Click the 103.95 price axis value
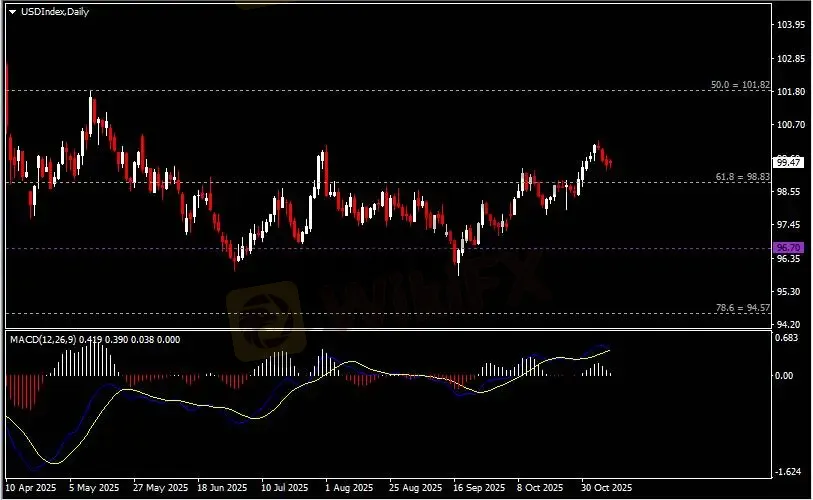Image resolution: width=813 pixels, height=500 pixels. (x=791, y=24)
